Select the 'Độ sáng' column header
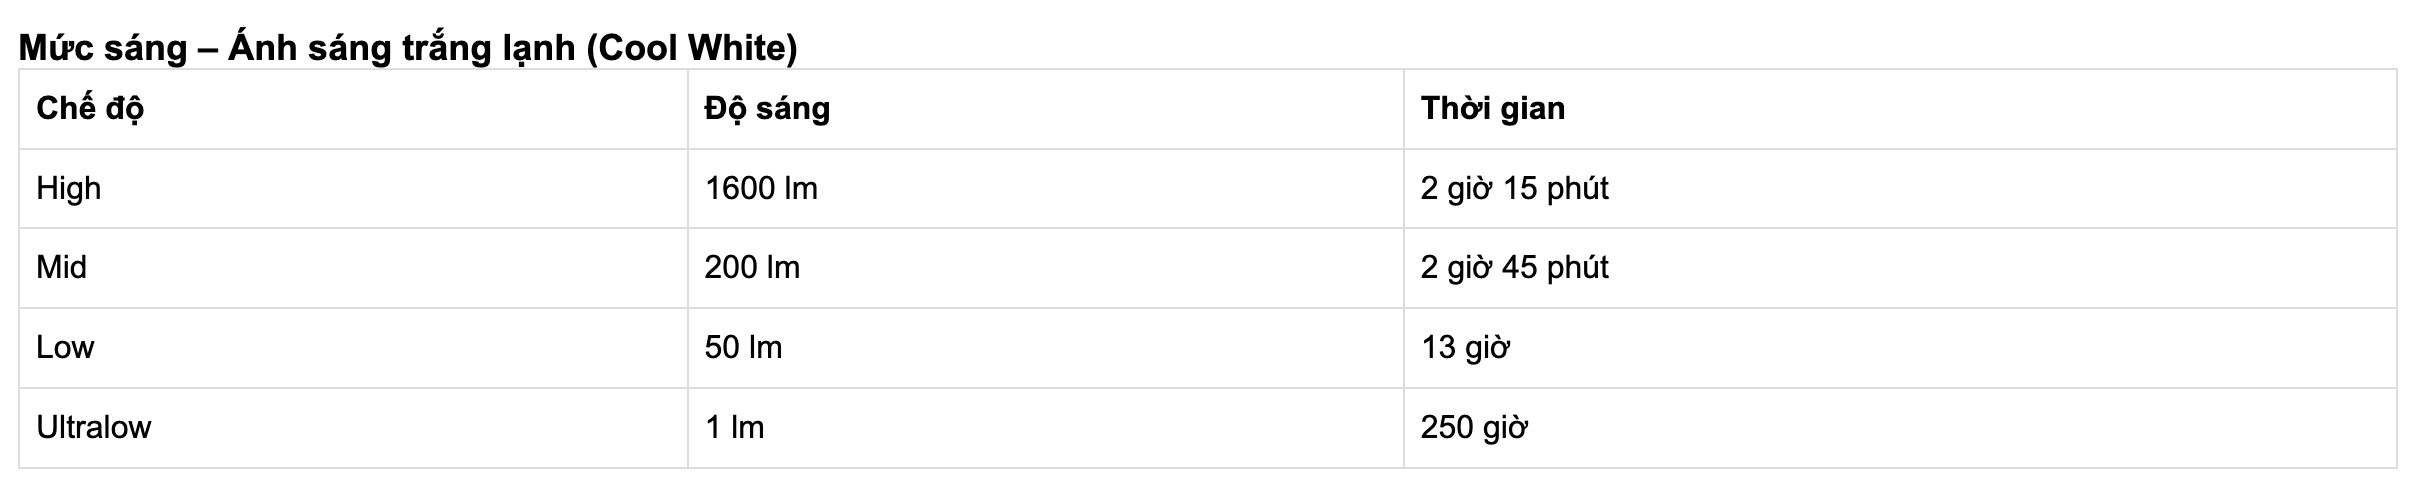 pyautogui.click(x=767, y=108)
